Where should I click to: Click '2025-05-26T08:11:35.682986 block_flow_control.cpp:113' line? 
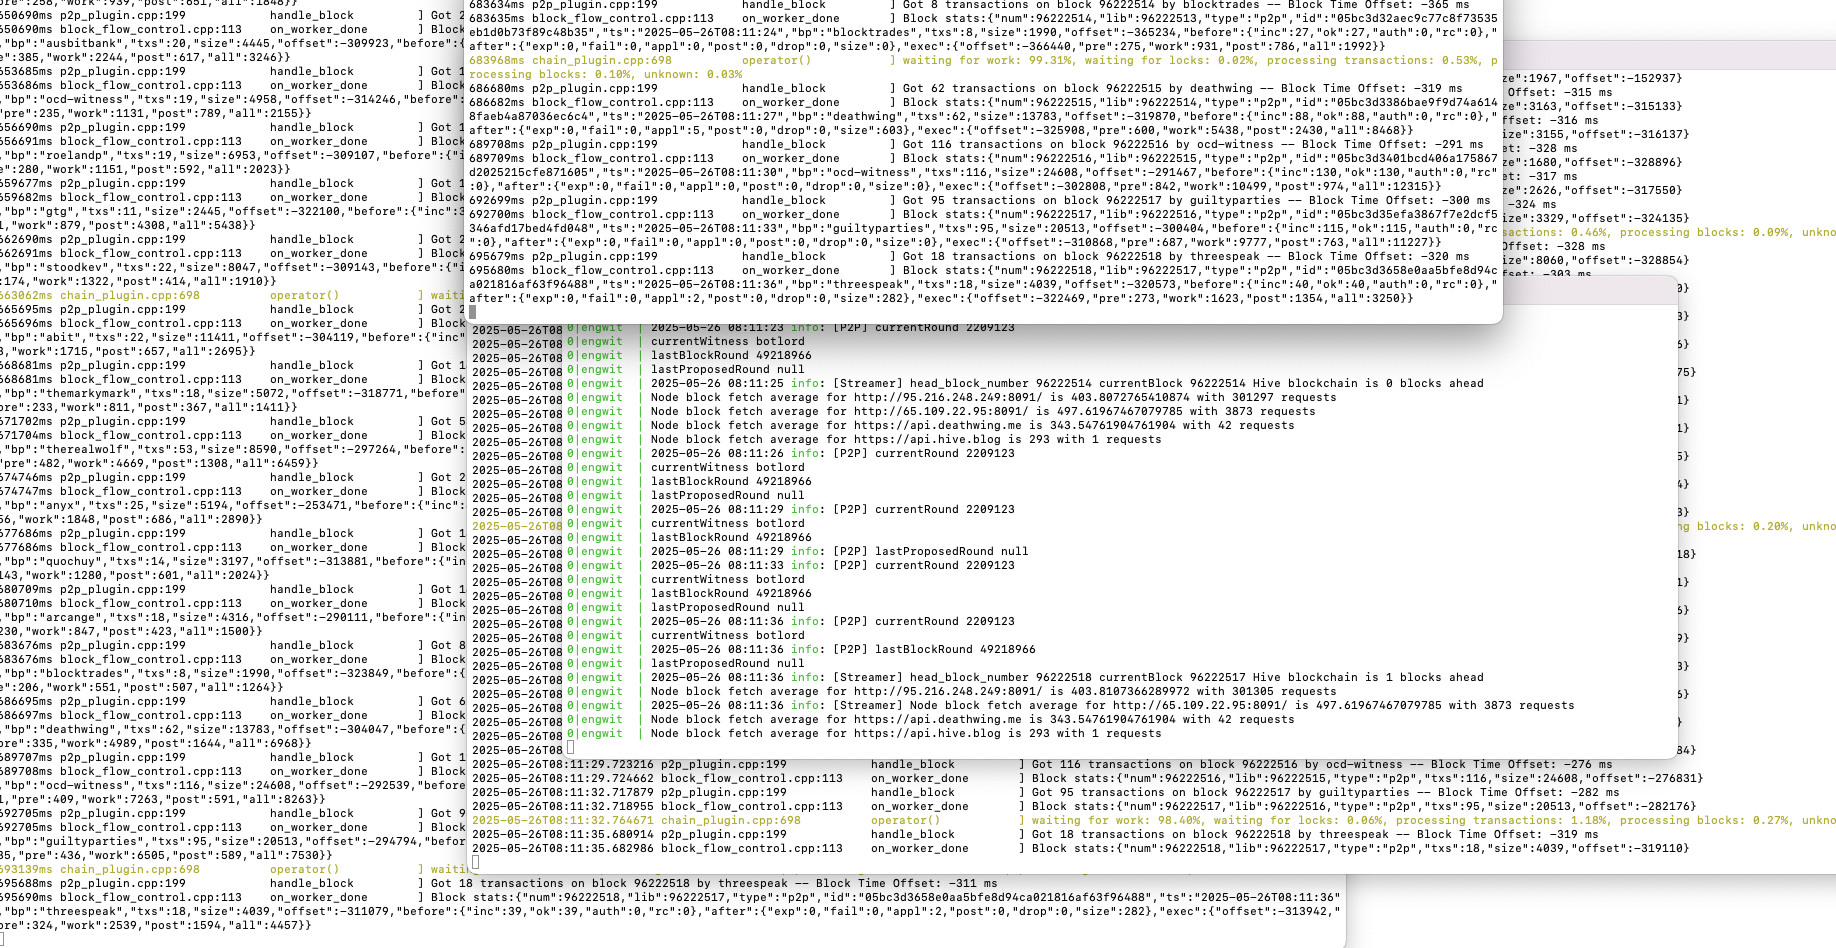(658, 848)
